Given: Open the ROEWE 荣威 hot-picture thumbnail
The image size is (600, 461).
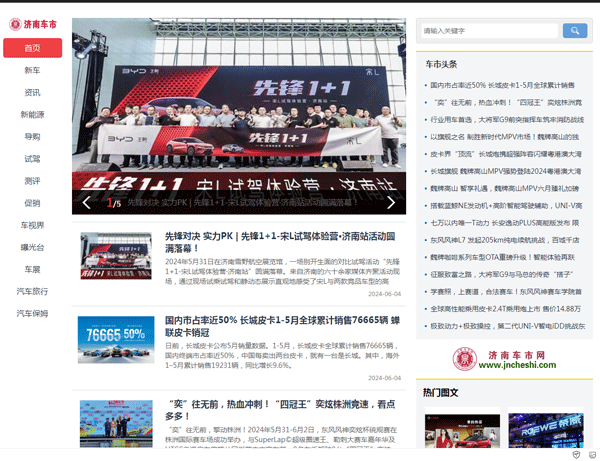Looking at the screenshot, I should click(546, 430).
